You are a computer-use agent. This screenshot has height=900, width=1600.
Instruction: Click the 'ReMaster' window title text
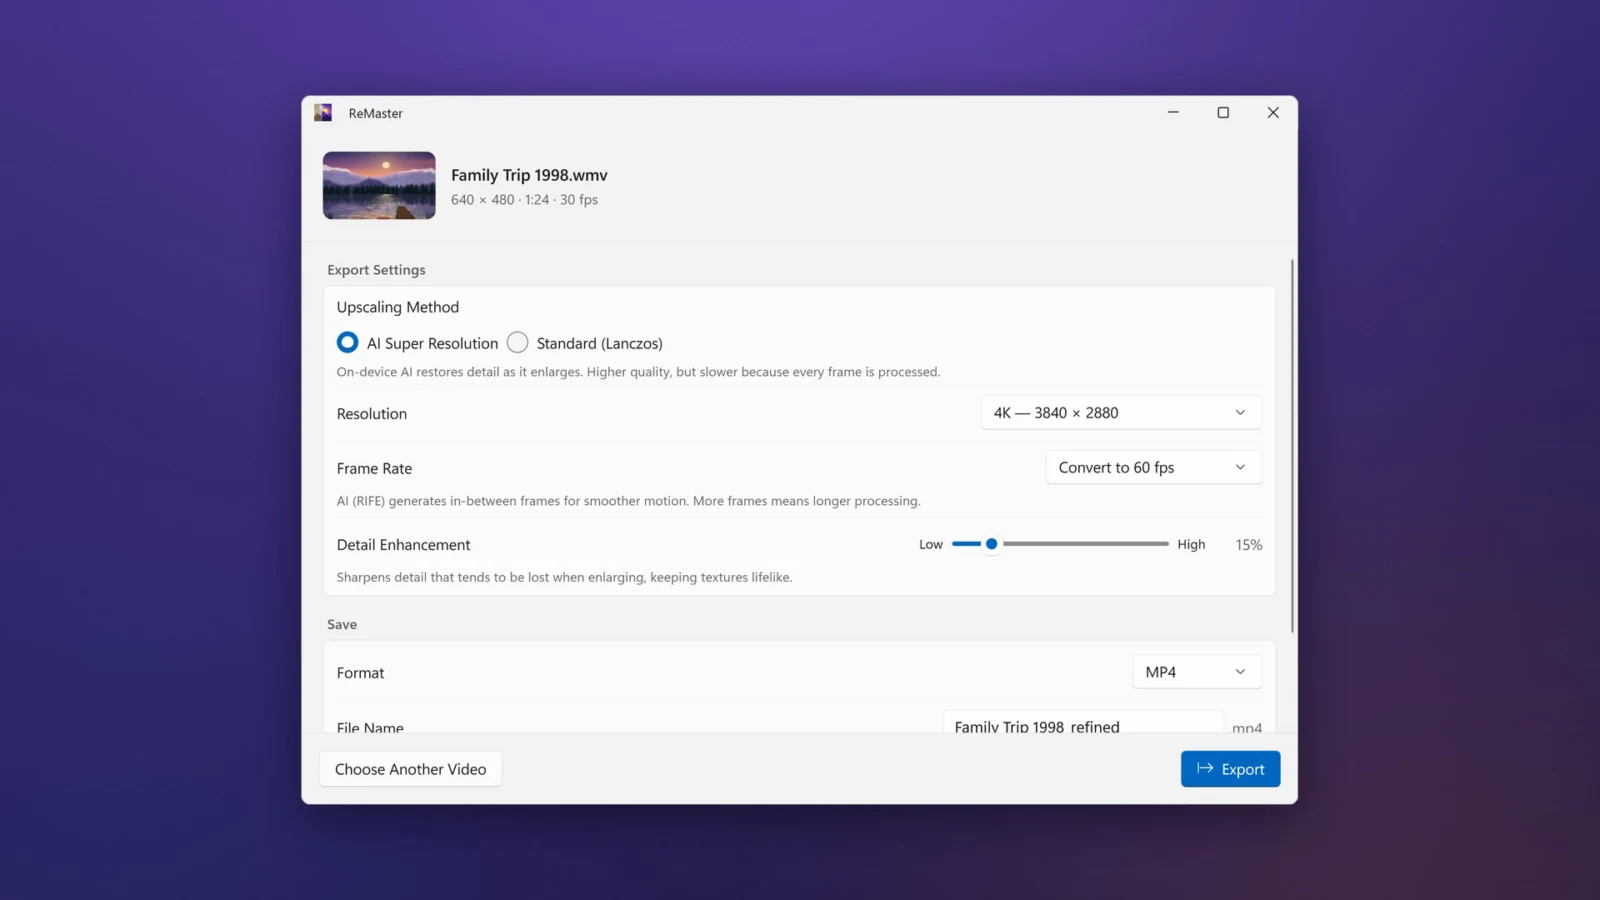point(375,113)
